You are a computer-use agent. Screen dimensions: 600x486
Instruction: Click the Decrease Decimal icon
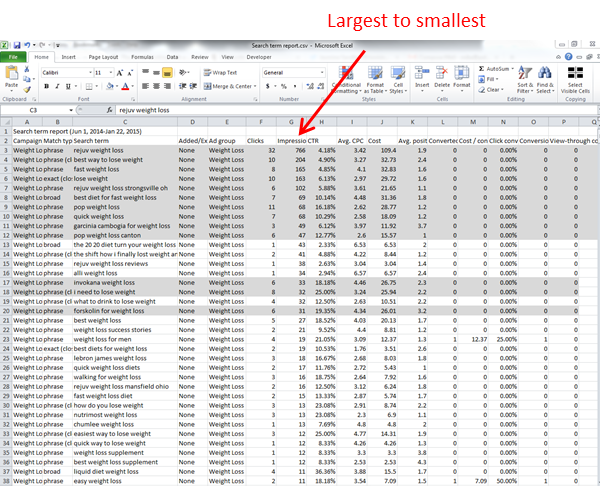[321, 86]
